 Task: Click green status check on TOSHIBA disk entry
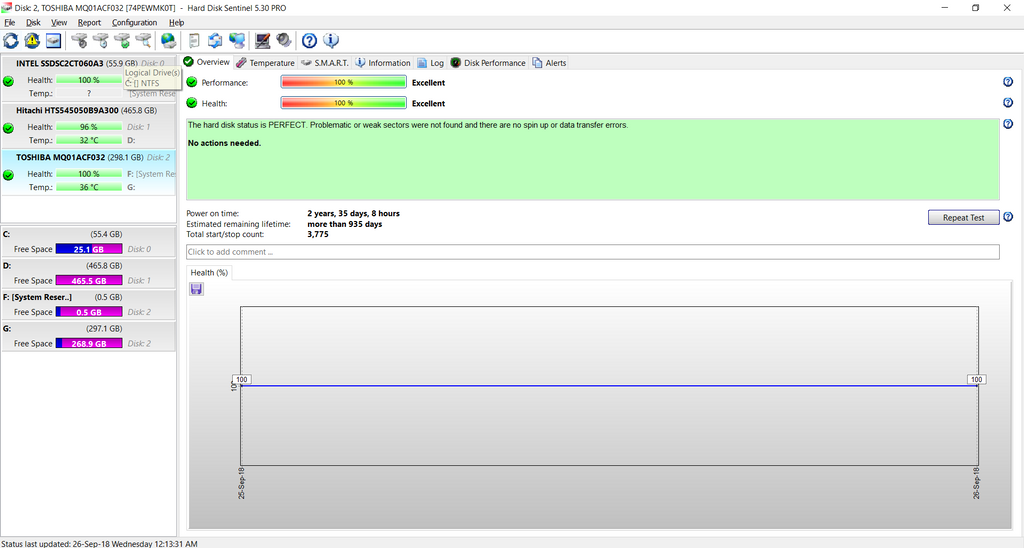coord(8,175)
